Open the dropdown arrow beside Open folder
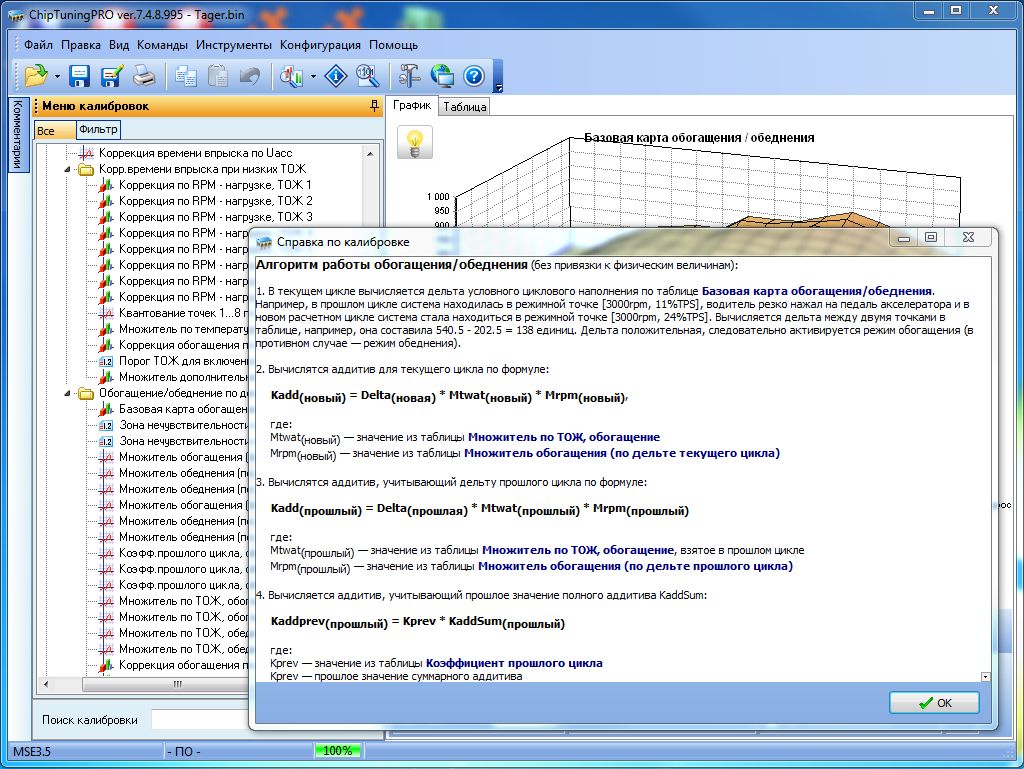This screenshot has width=1024, height=769. click(57, 76)
